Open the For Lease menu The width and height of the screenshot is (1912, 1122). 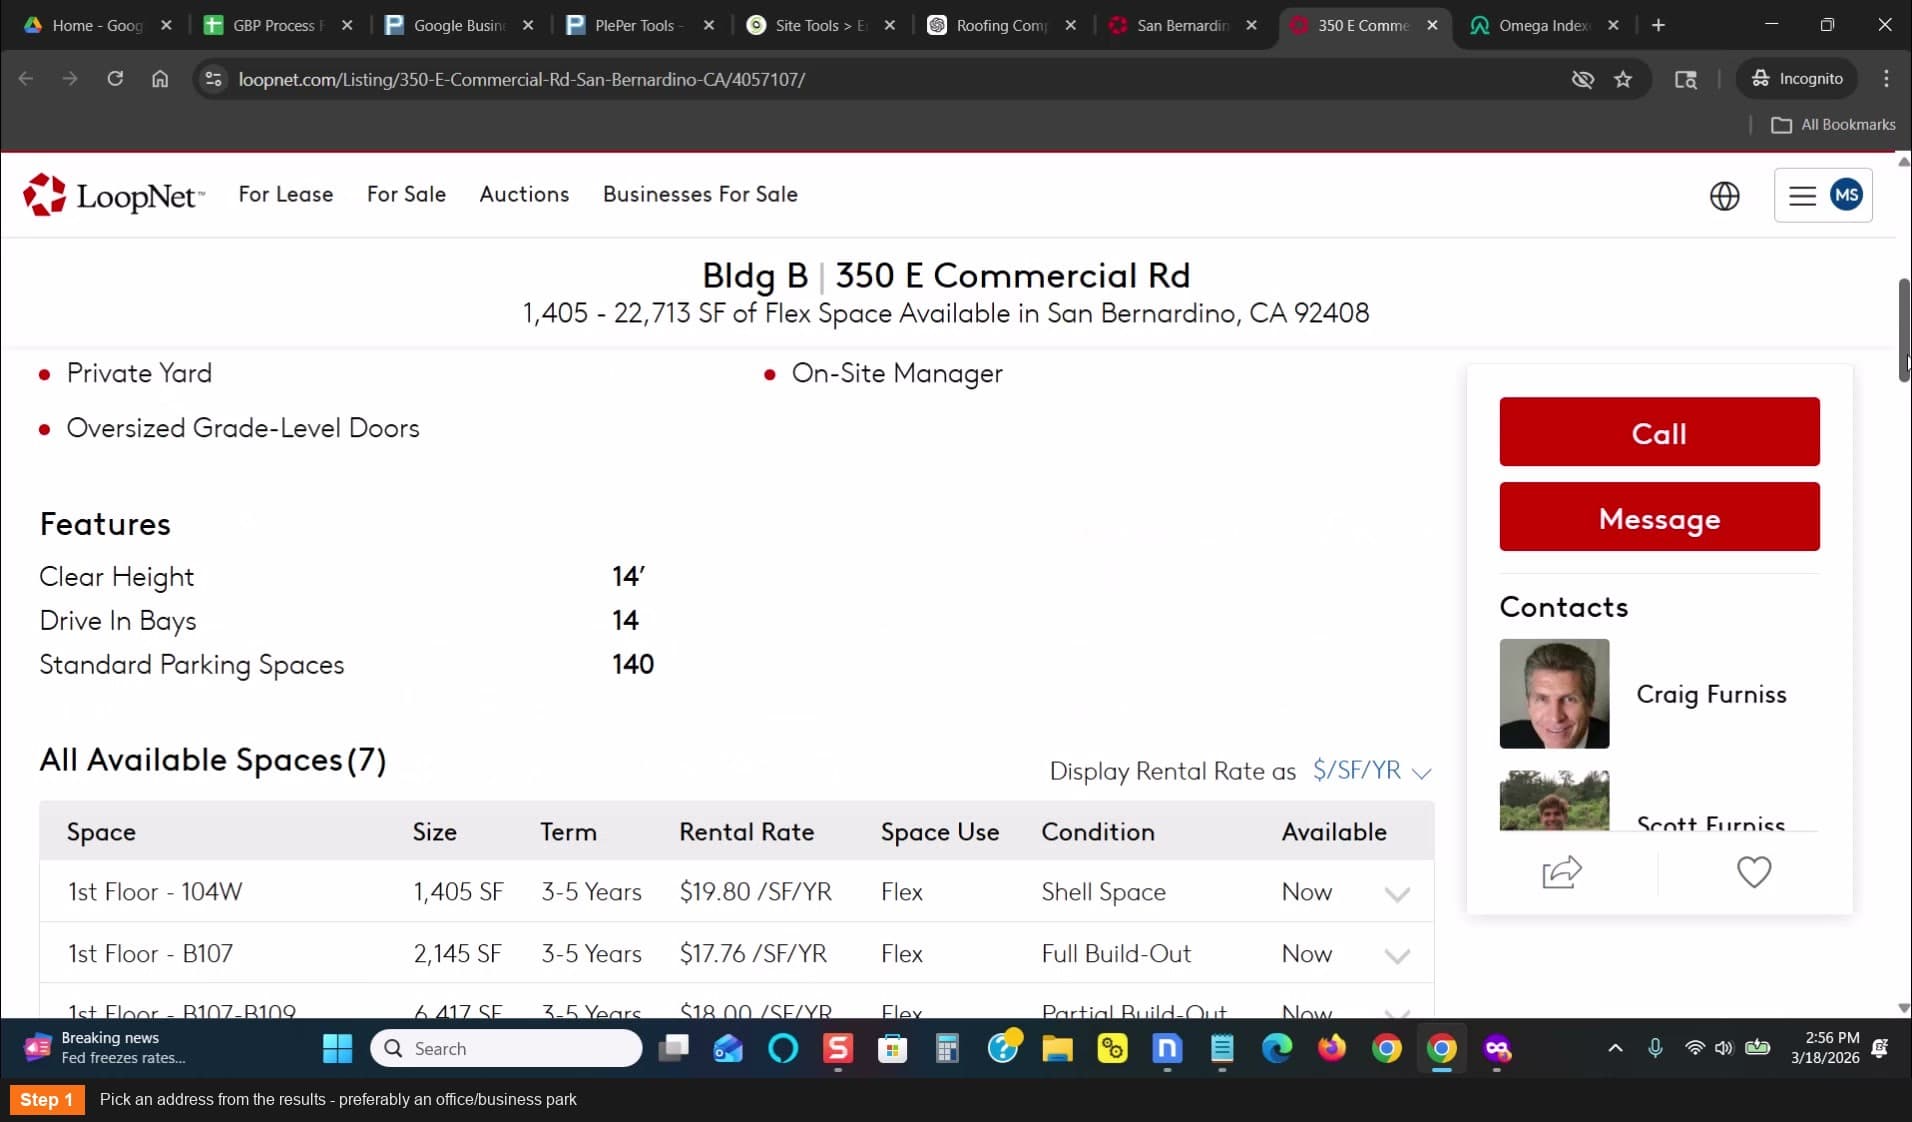pyautogui.click(x=286, y=194)
